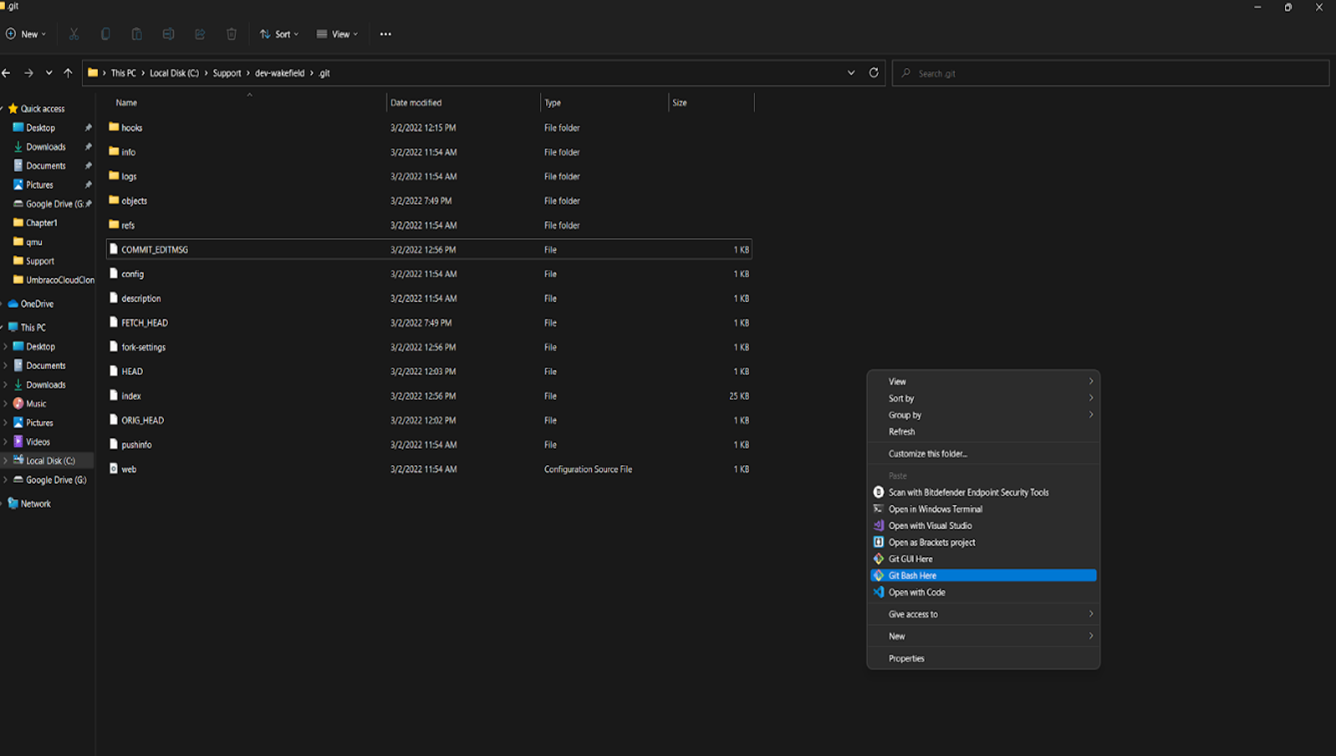Screen dimensions: 1336x756
Task: Open the New dropdown in toolbar
Action: 26,34
